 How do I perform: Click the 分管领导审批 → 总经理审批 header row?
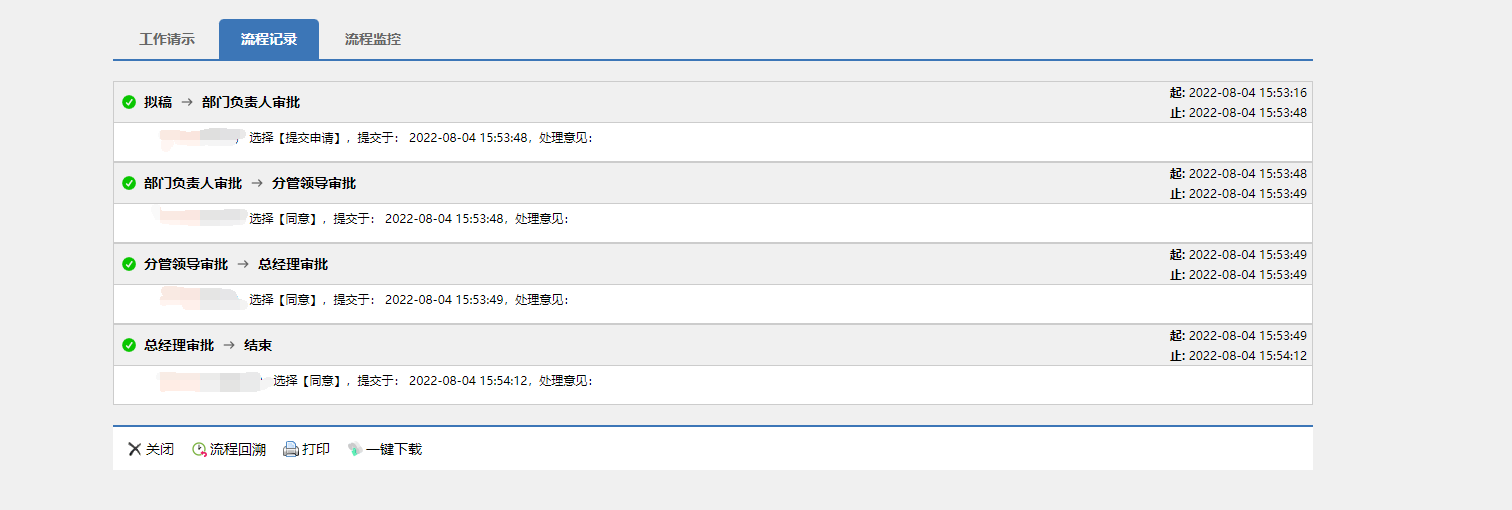[236, 264]
